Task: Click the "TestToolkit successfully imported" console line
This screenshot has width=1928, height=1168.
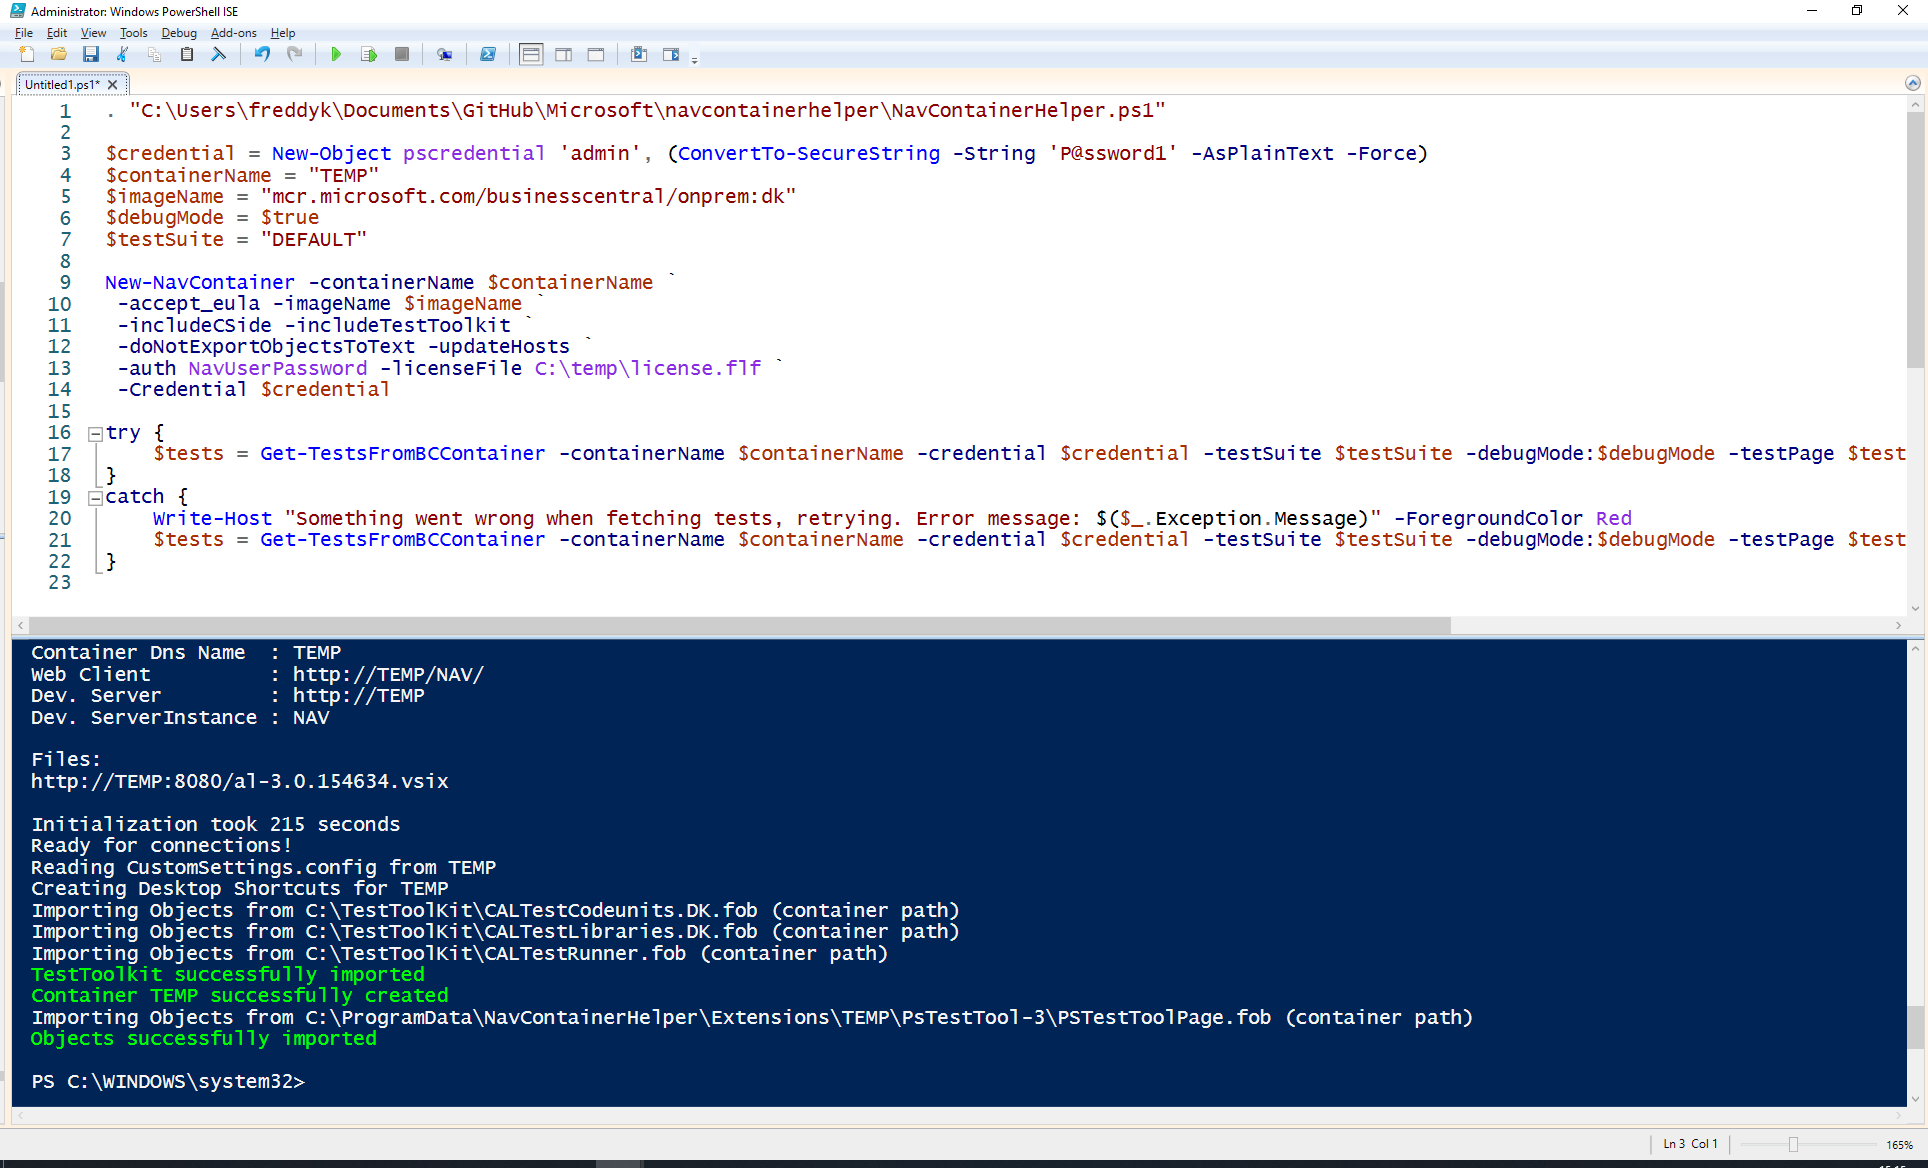Action: [x=227, y=975]
